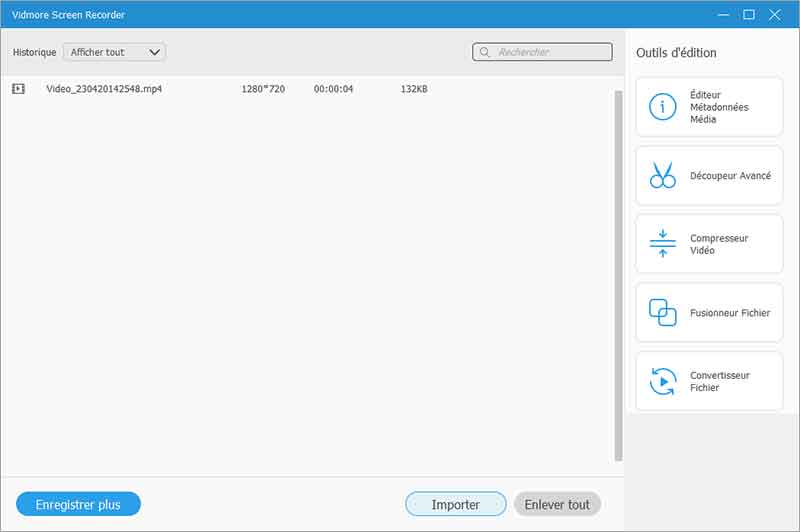Click the Enregistrer plus button
The width and height of the screenshot is (800, 532).
tap(78, 504)
